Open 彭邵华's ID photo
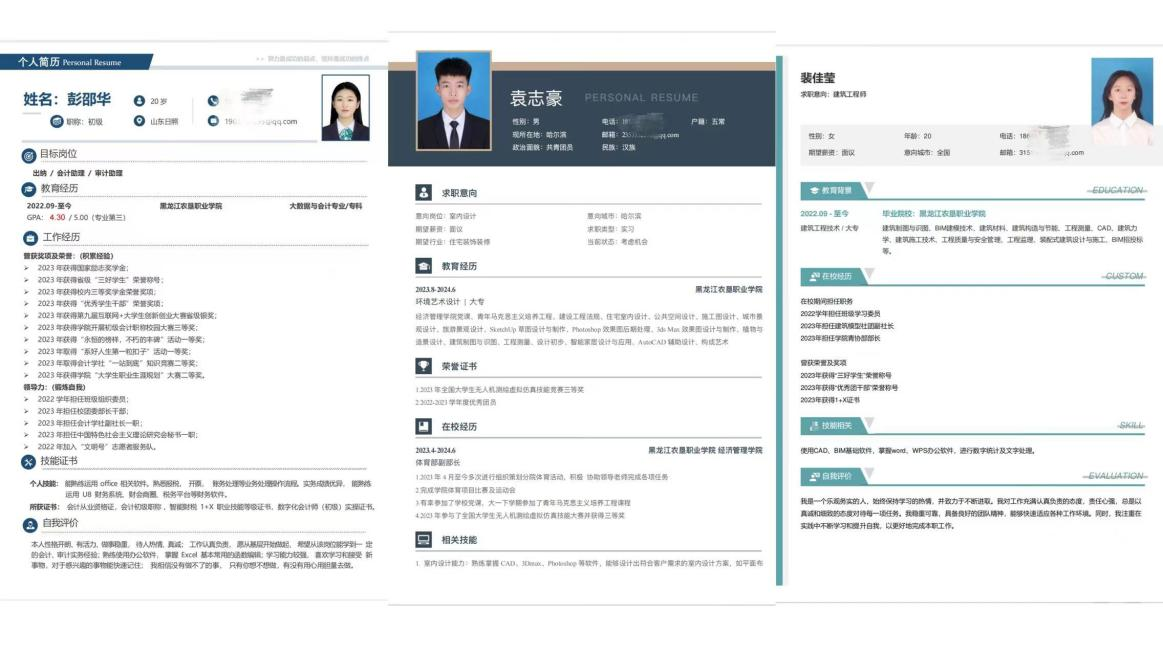This screenshot has width=1163, height=654. [346, 108]
